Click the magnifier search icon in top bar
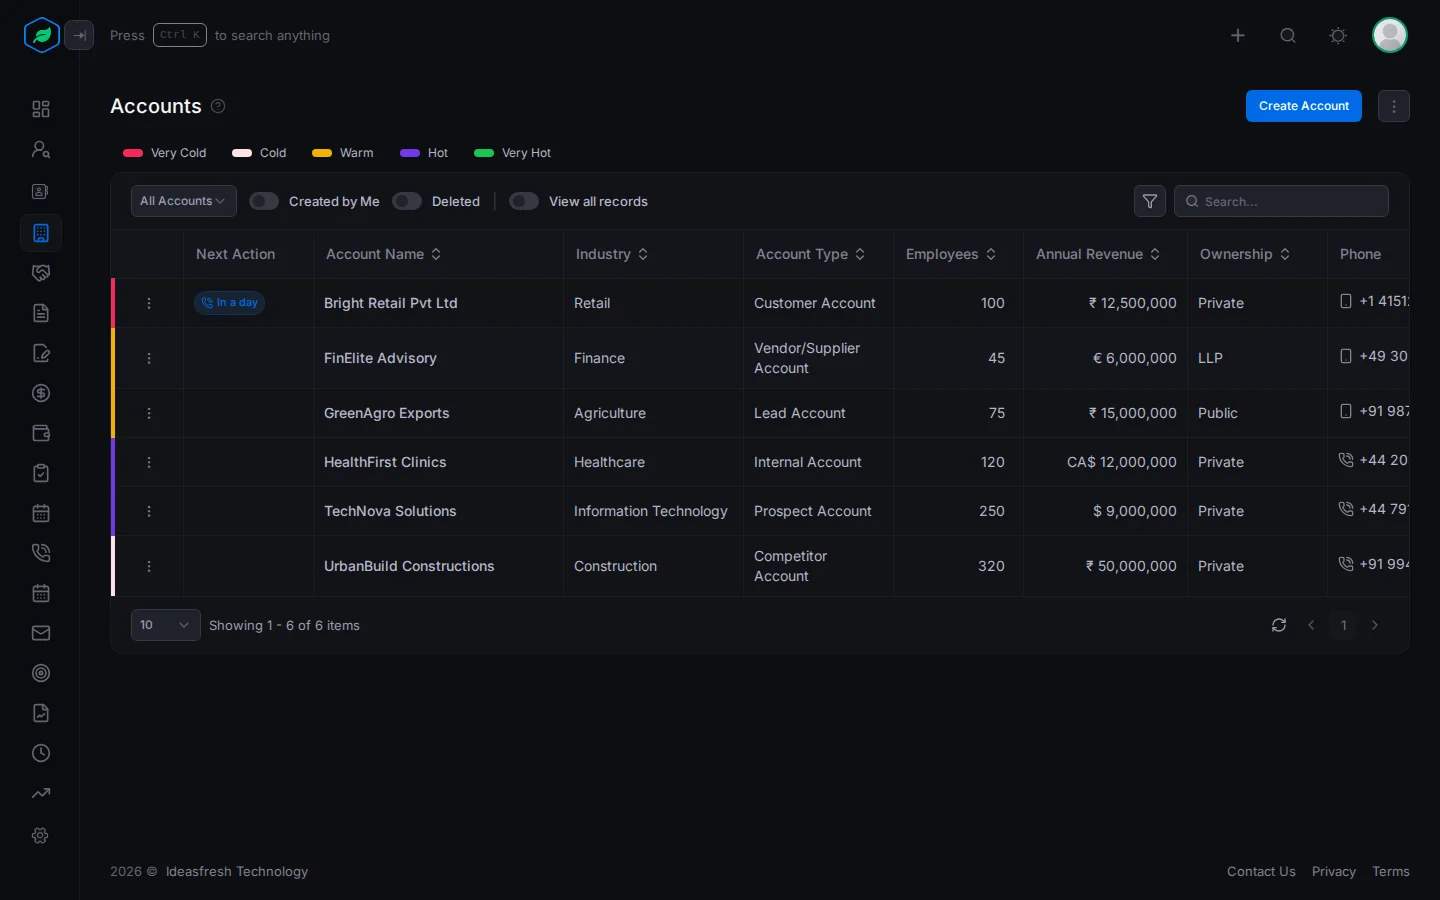 (x=1288, y=36)
